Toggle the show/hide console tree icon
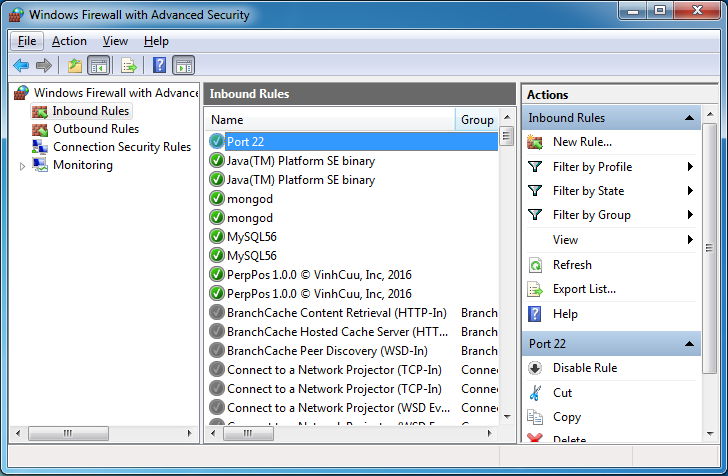The height and width of the screenshot is (476, 728). (x=99, y=65)
